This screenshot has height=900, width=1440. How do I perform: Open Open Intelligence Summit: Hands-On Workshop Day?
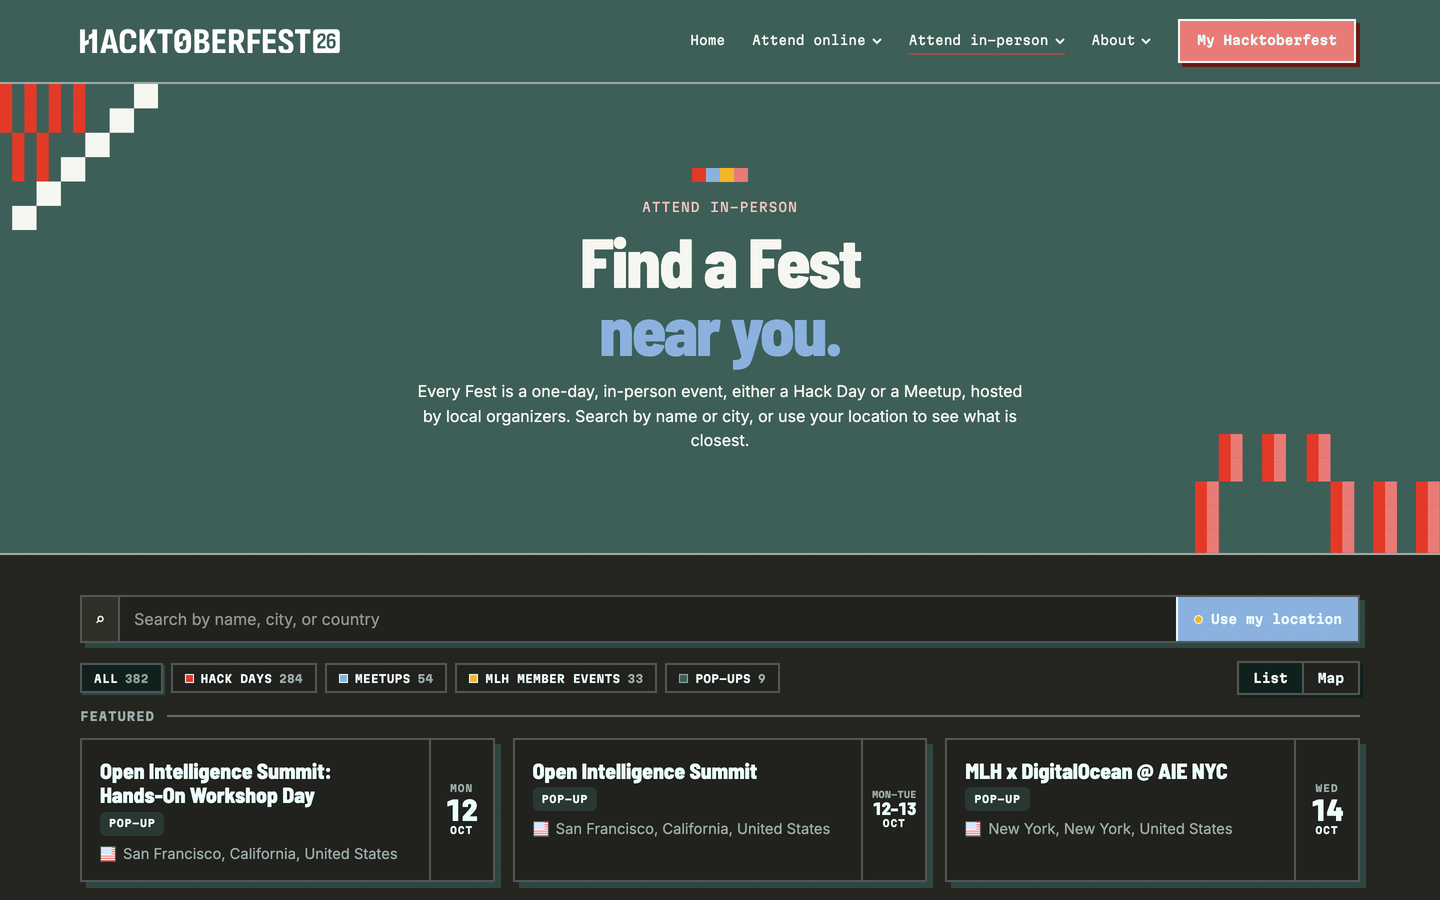pos(215,784)
